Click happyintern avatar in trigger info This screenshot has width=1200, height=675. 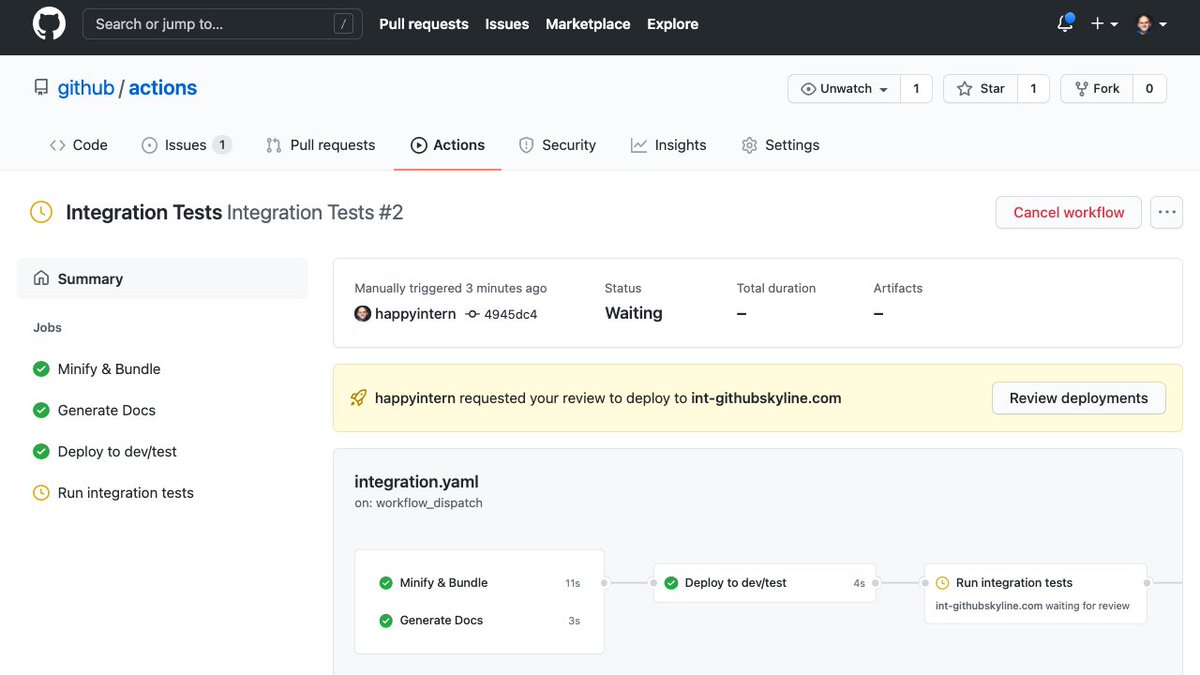[363, 314]
